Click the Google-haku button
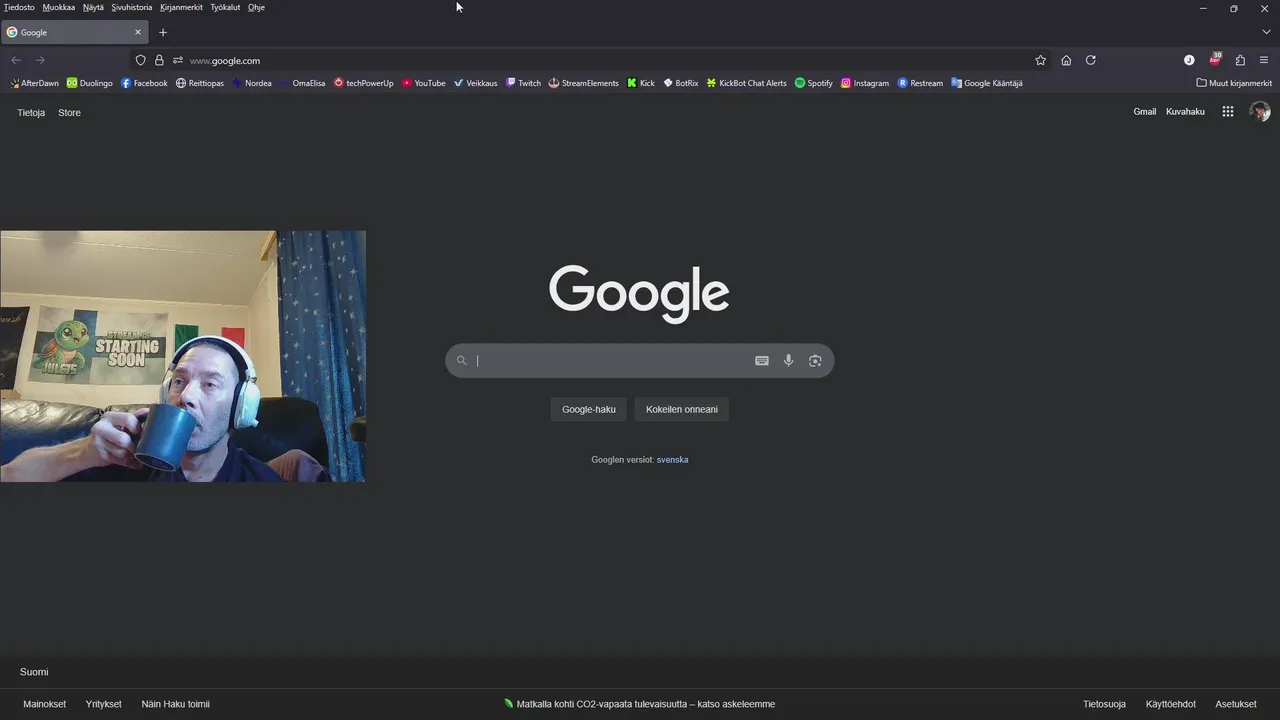The height and width of the screenshot is (720, 1280). coord(589,409)
